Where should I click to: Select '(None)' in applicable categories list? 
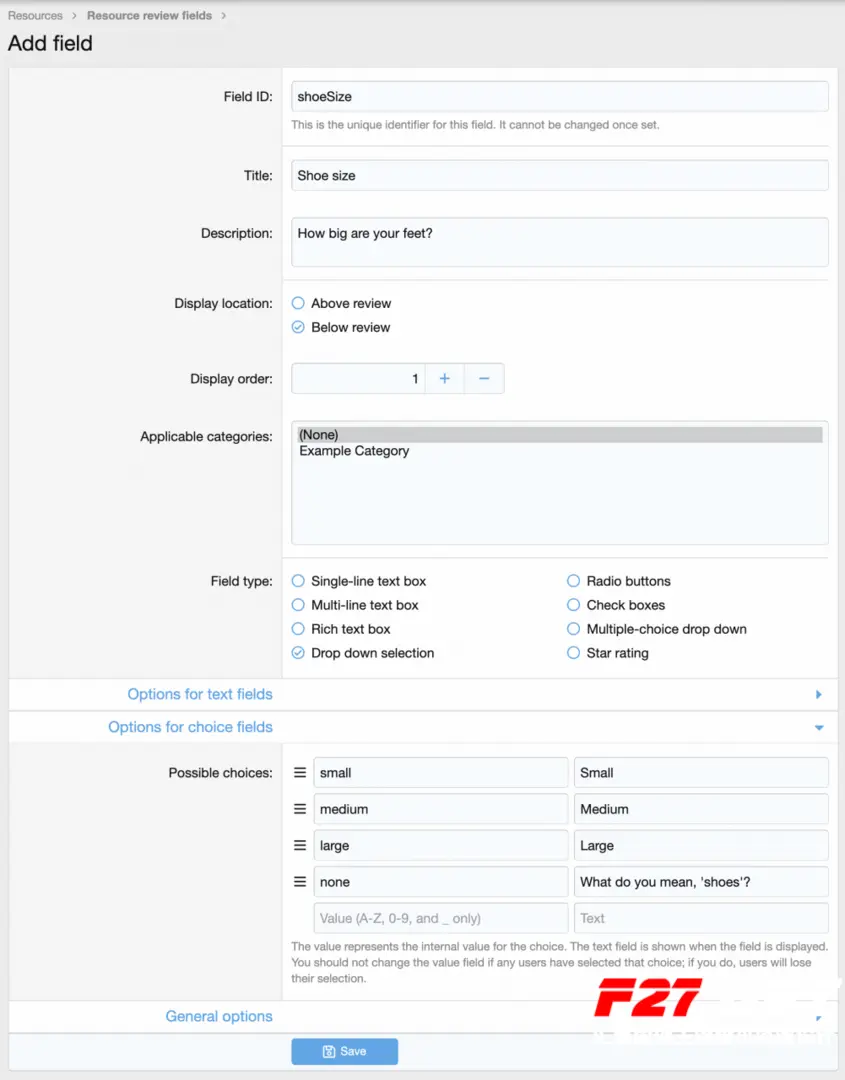[560, 435]
